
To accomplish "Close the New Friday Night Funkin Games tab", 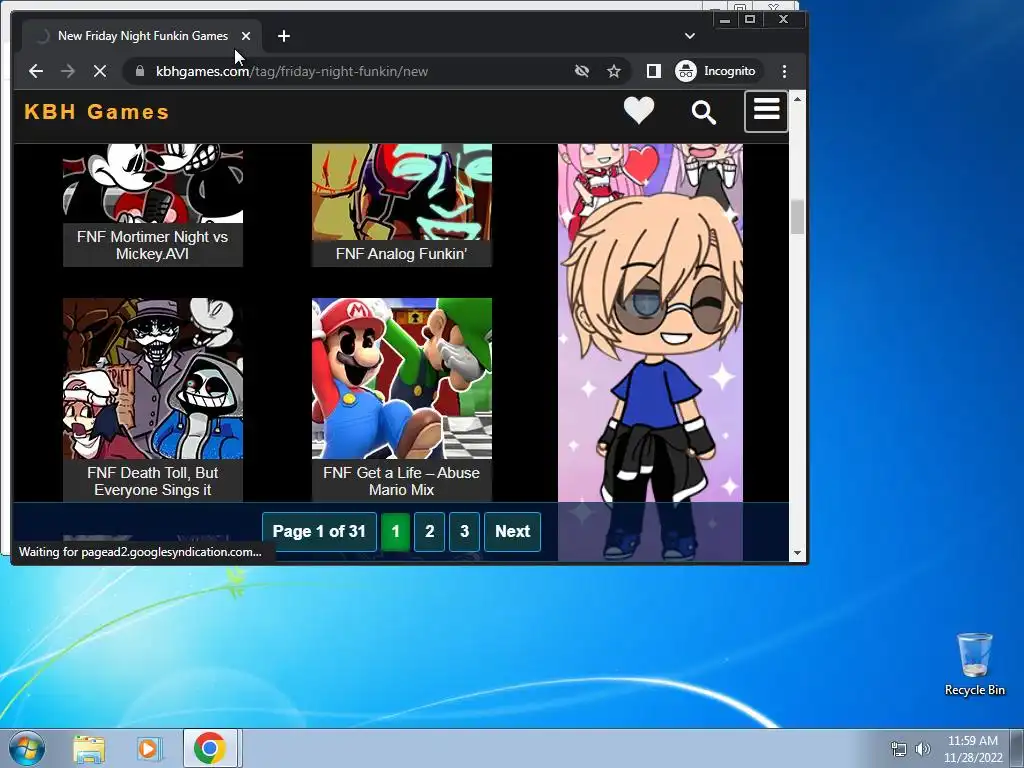I will point(246,36).
